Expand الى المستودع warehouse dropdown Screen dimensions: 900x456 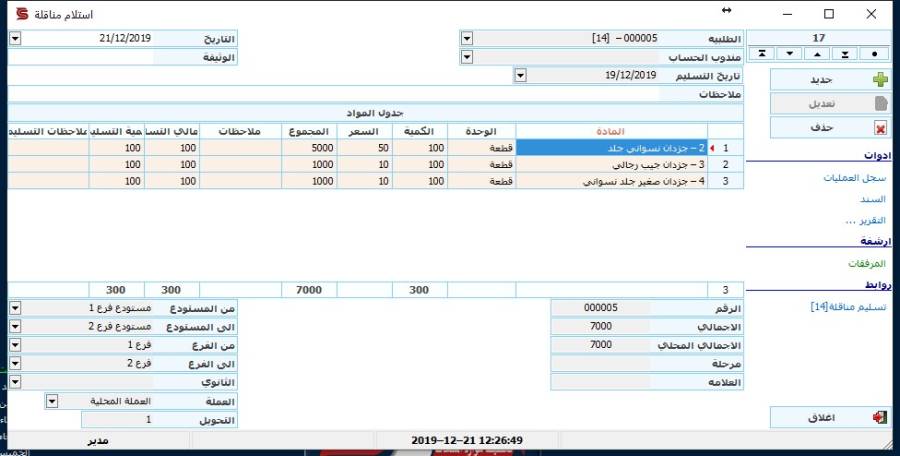tap(15, 327)
